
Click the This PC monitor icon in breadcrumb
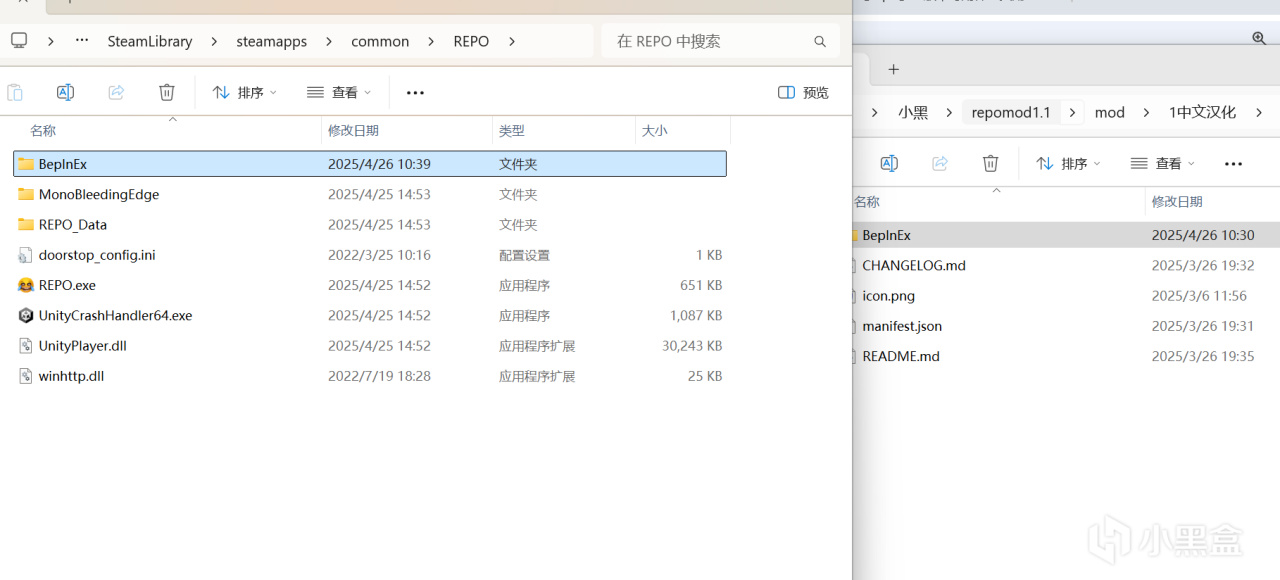click(19, 41)
